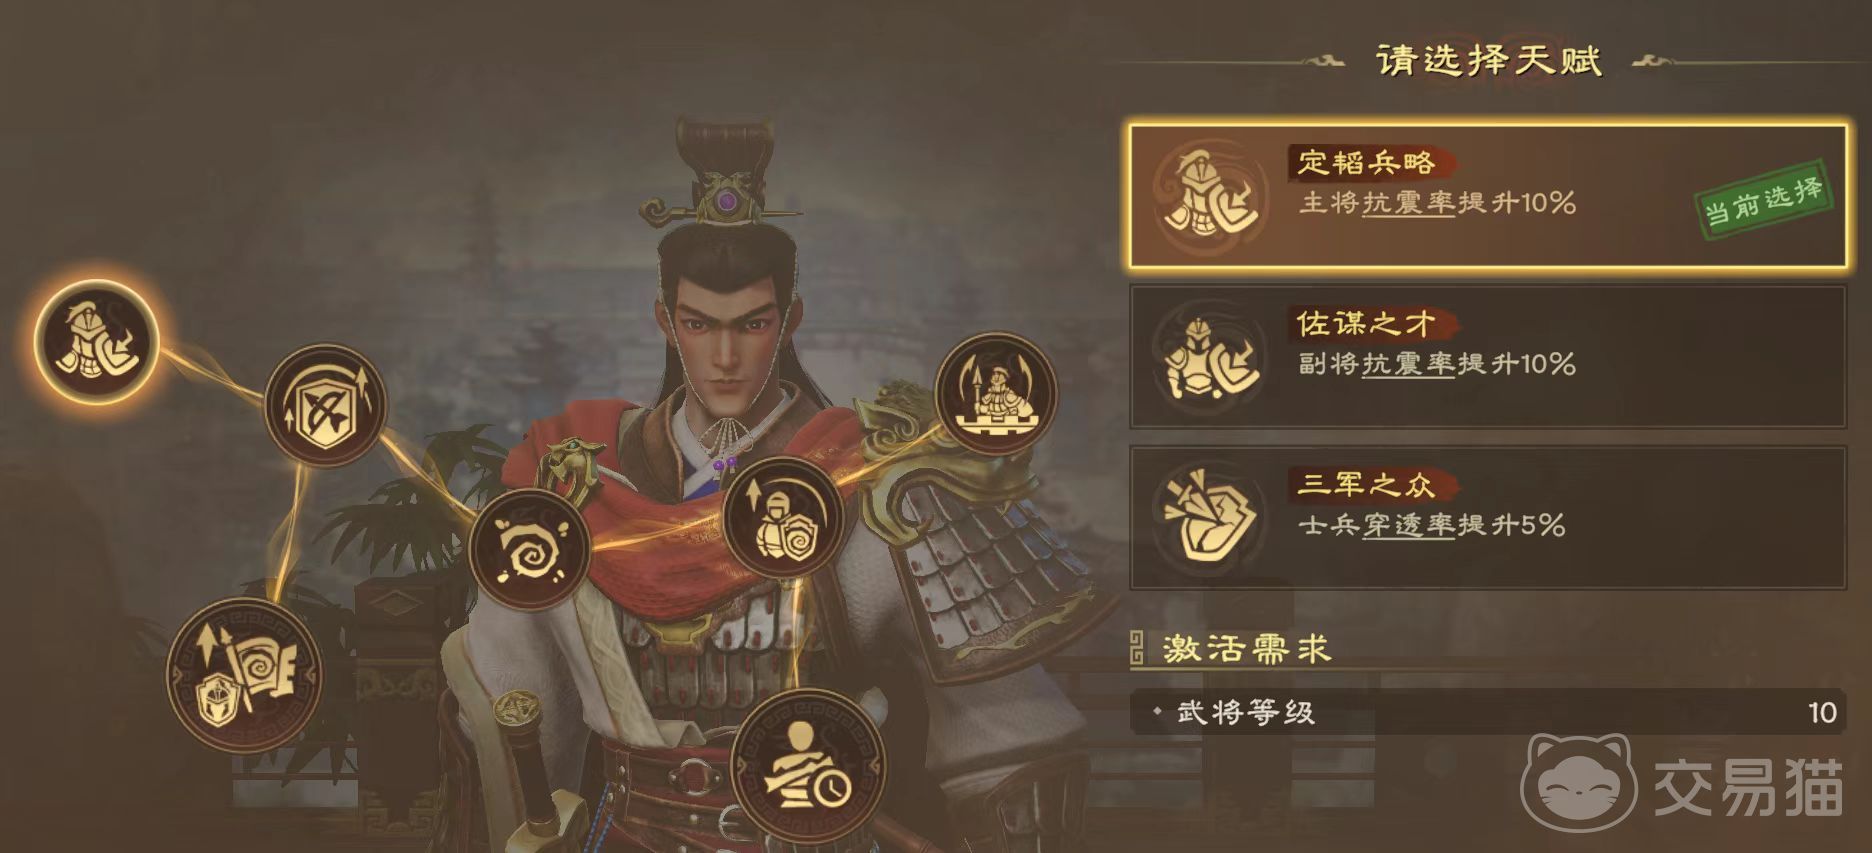Tap the underlined 抗震率 term in 佐谋之才

1408,364
